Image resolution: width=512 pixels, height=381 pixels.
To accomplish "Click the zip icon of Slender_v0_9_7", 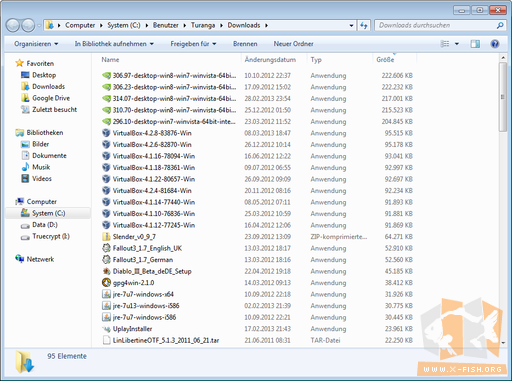I will [106, 237].
